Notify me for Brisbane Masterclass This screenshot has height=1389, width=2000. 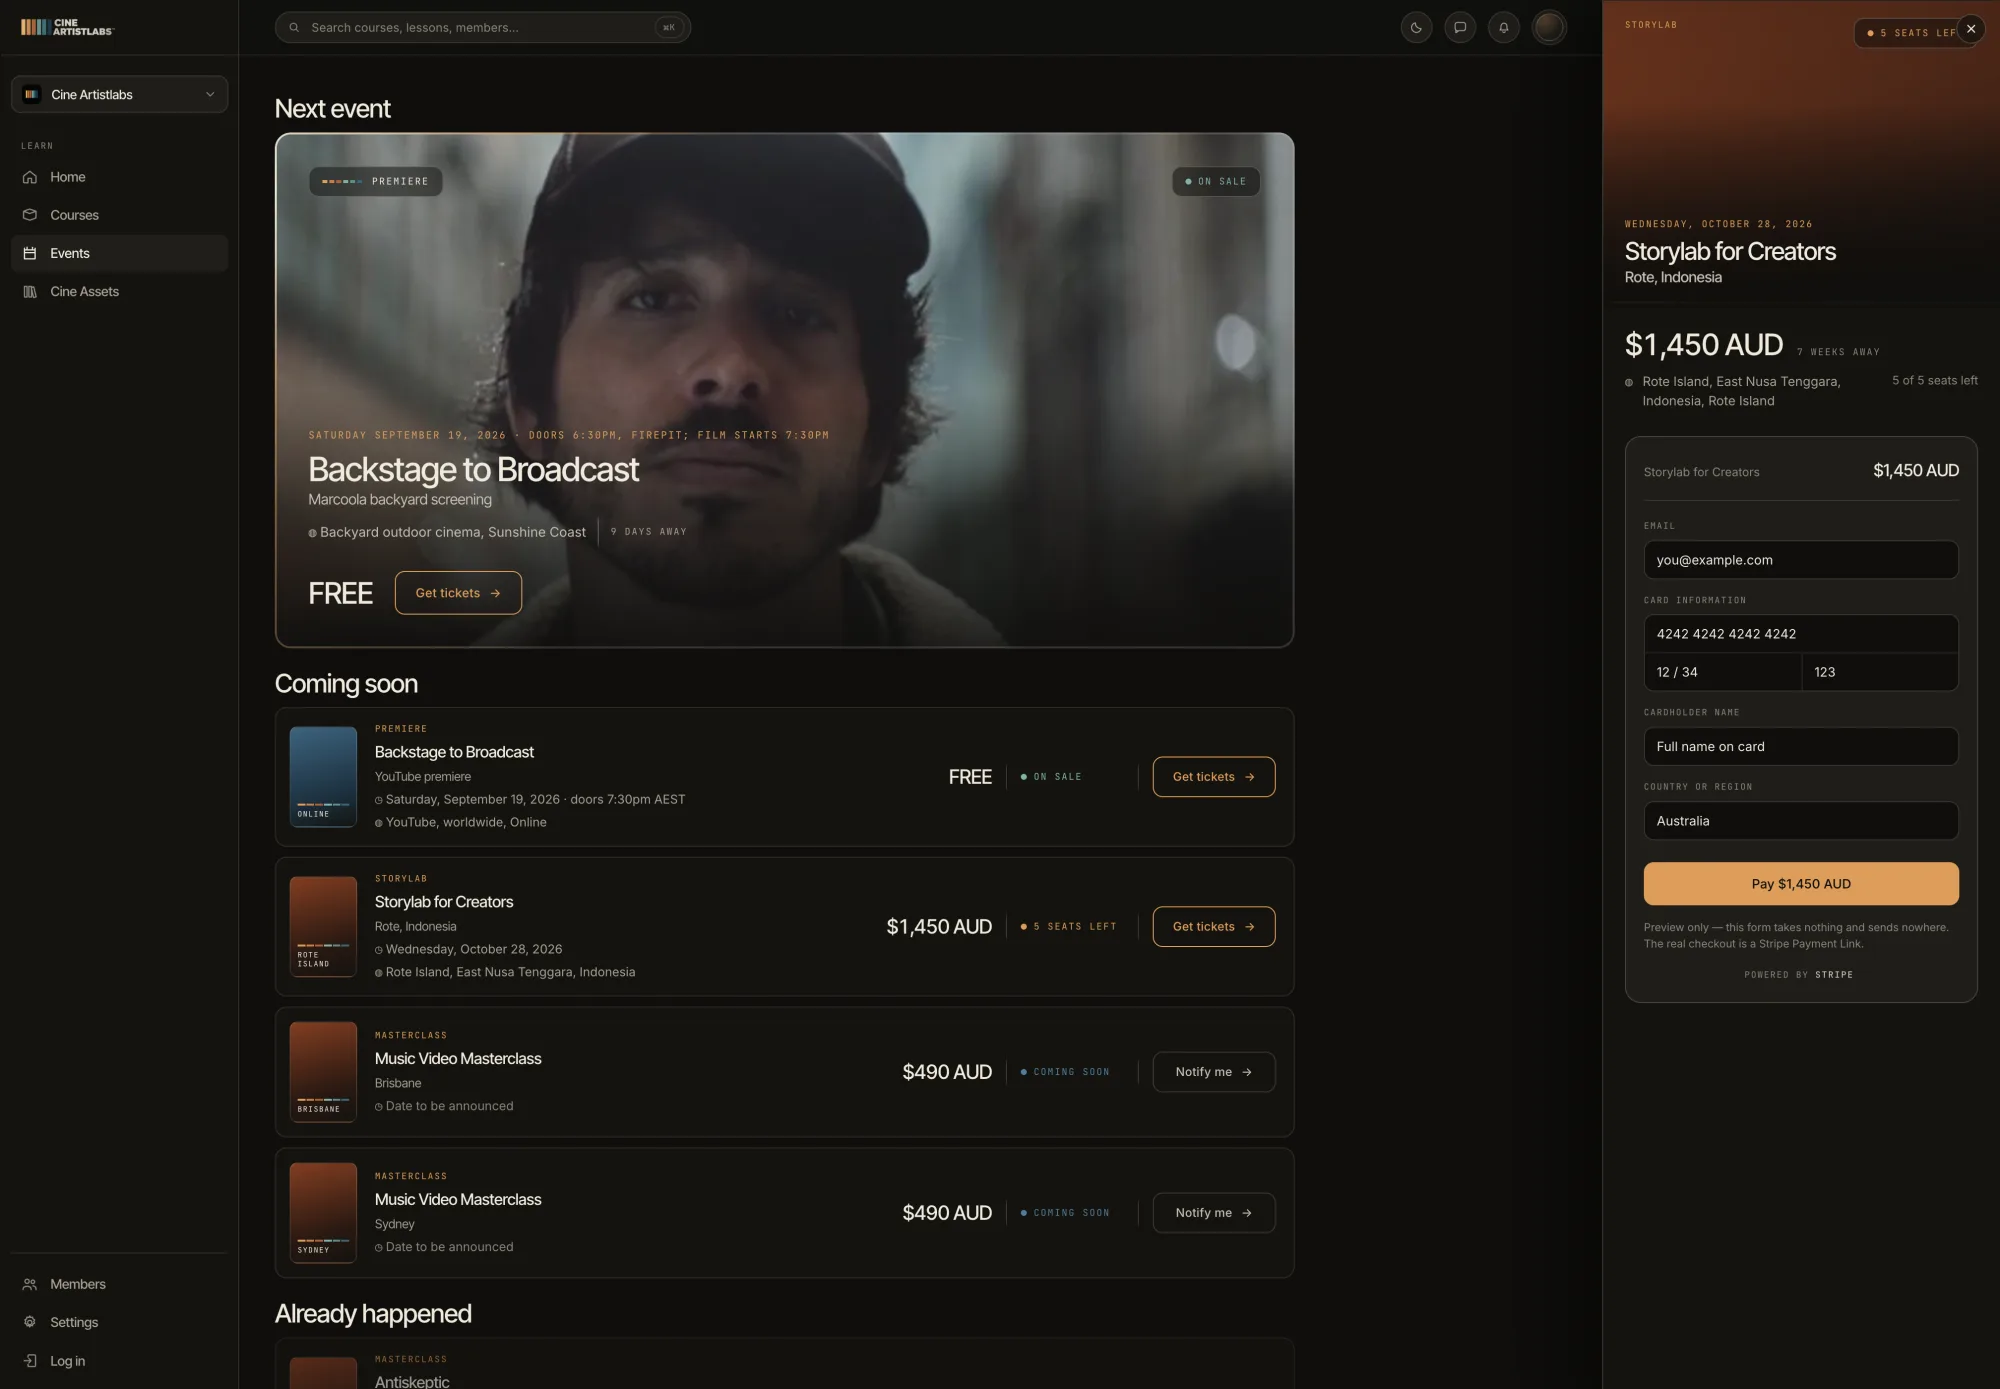point(1213,1072)
